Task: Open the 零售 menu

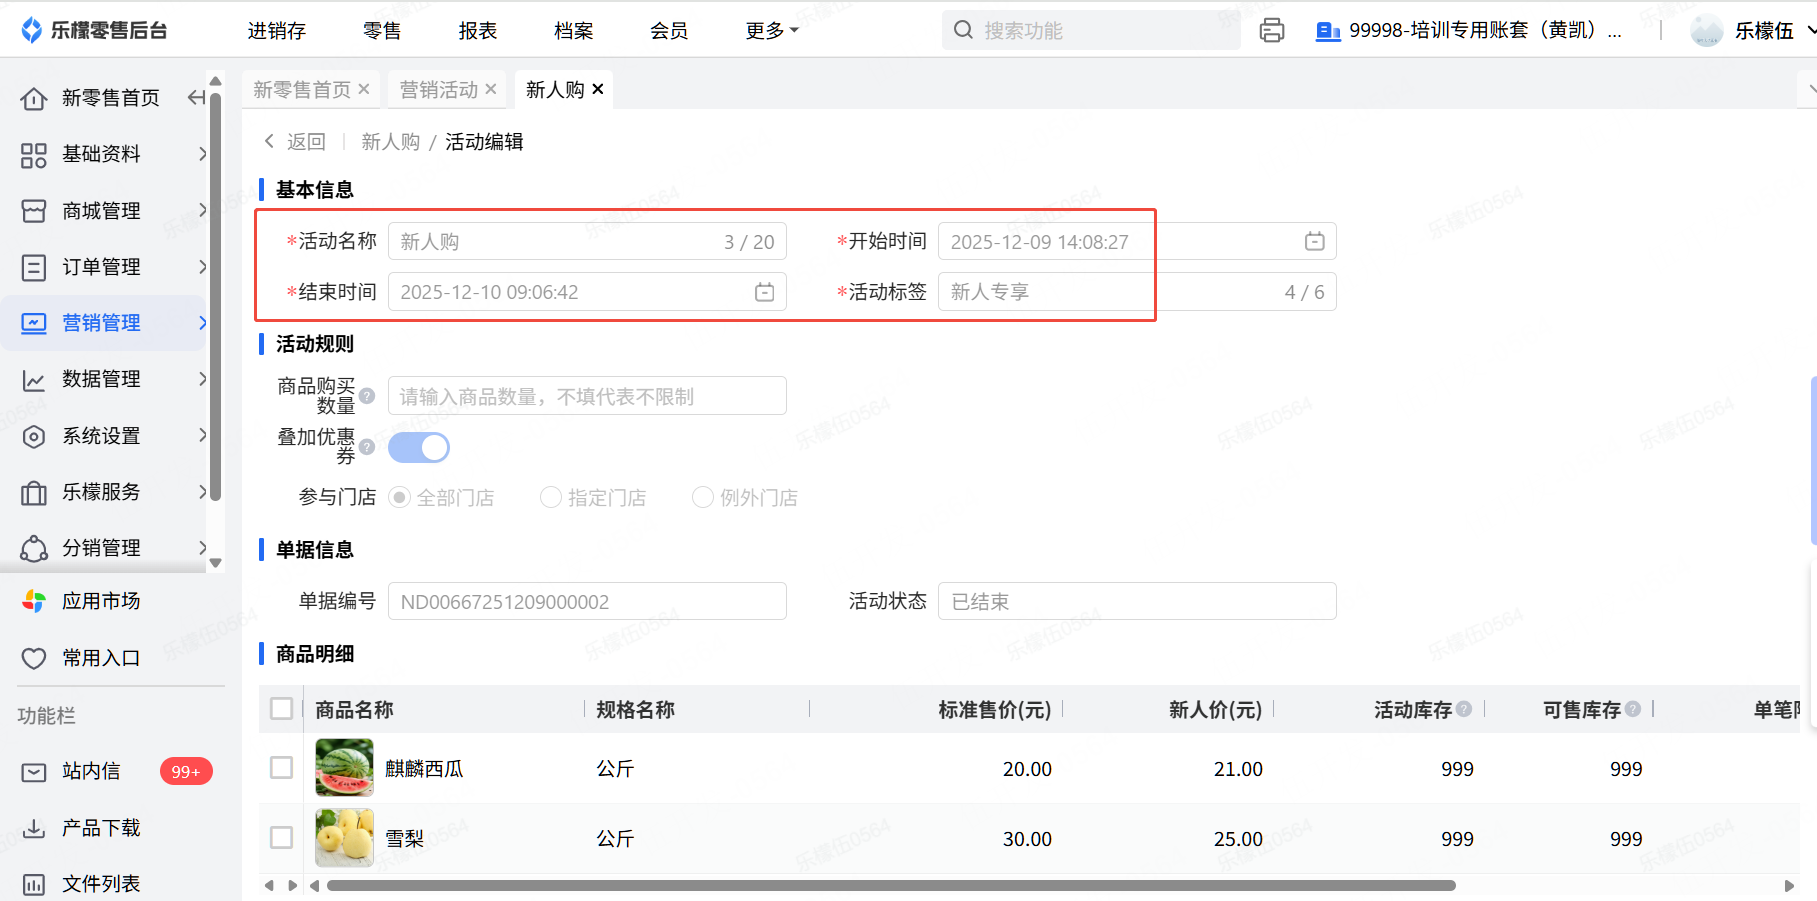Action: pyautogui.click(x=382, y=31)
